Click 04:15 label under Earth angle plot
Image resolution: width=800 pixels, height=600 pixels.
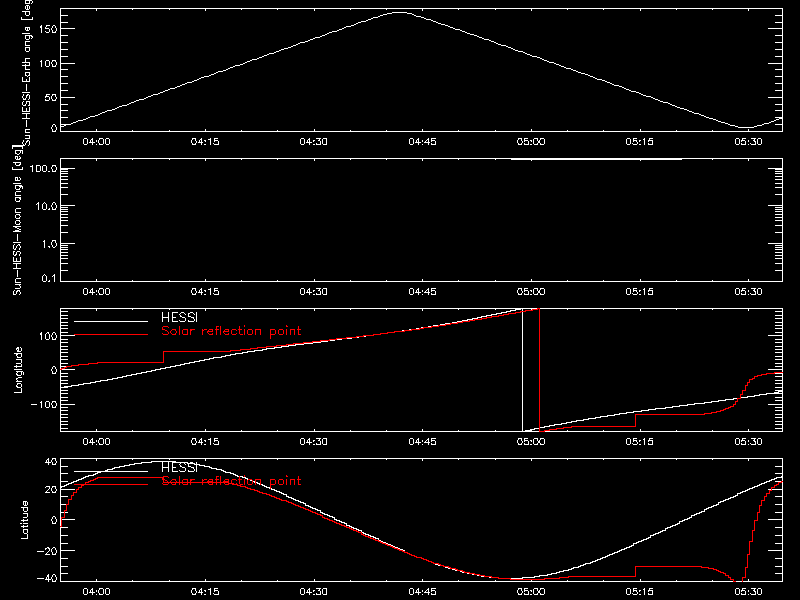point(205,141)
